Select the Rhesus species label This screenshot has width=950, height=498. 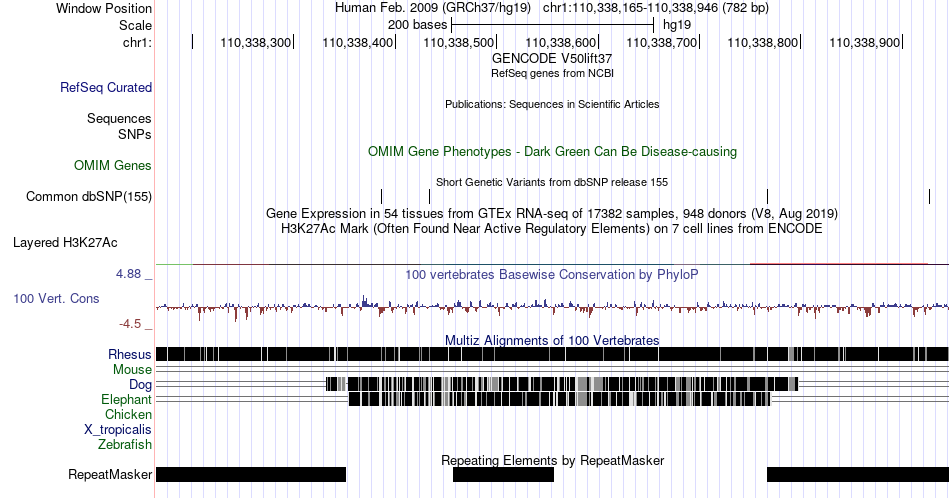click(x=130, y=354)
